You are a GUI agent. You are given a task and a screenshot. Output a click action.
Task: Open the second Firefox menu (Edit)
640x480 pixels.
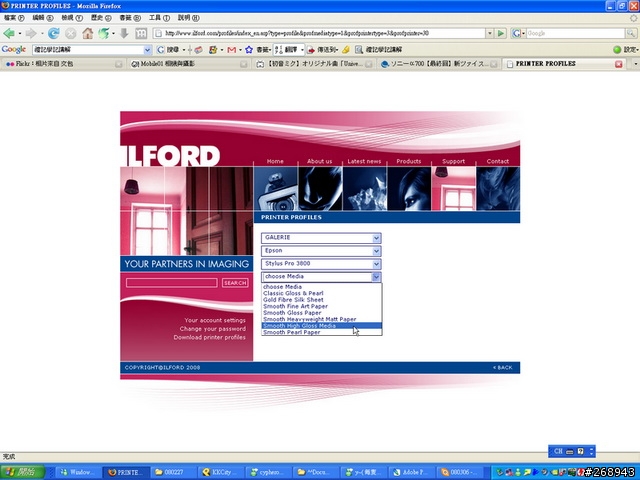pos(43,18)
